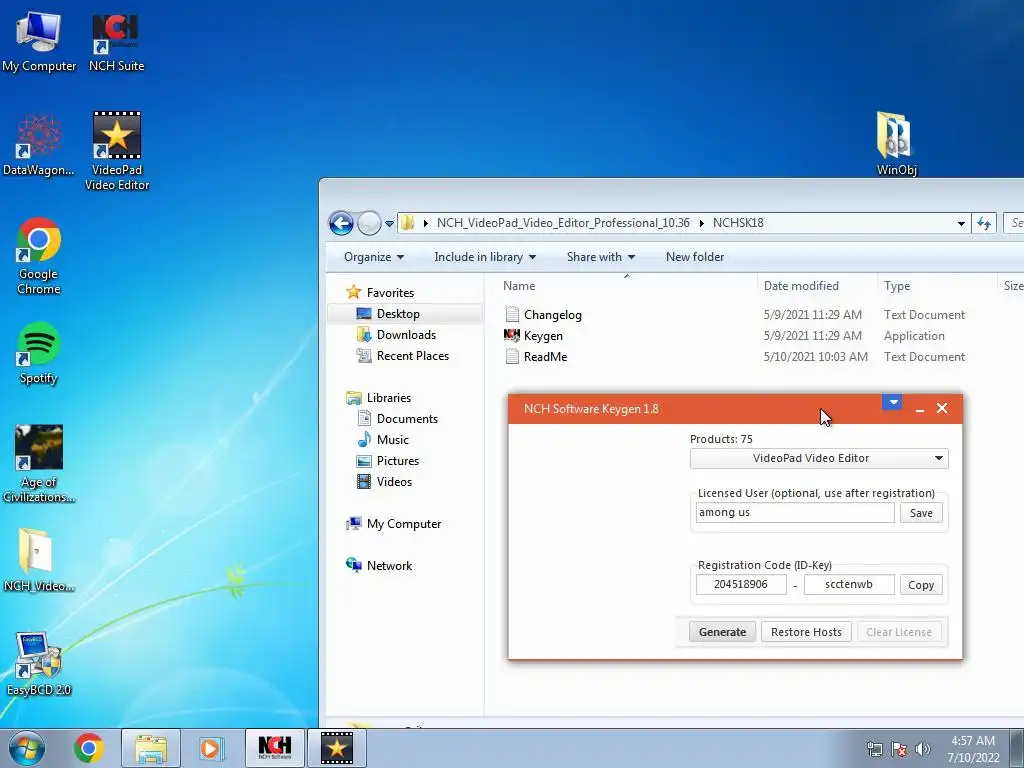Open recent locations dropdown arrow
Viewport: 1024px width, 768px height.
389,223
